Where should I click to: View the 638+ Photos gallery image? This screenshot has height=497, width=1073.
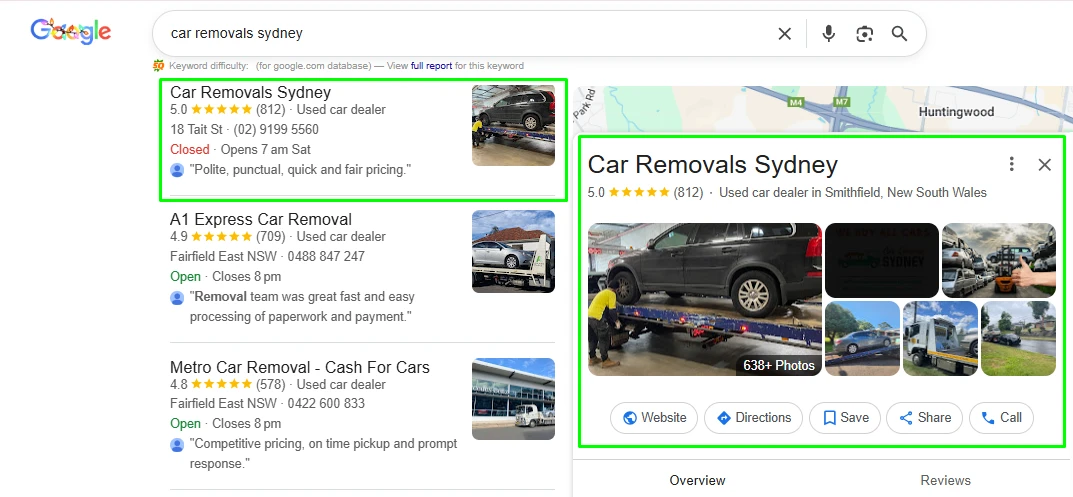[x=704, y=299]
